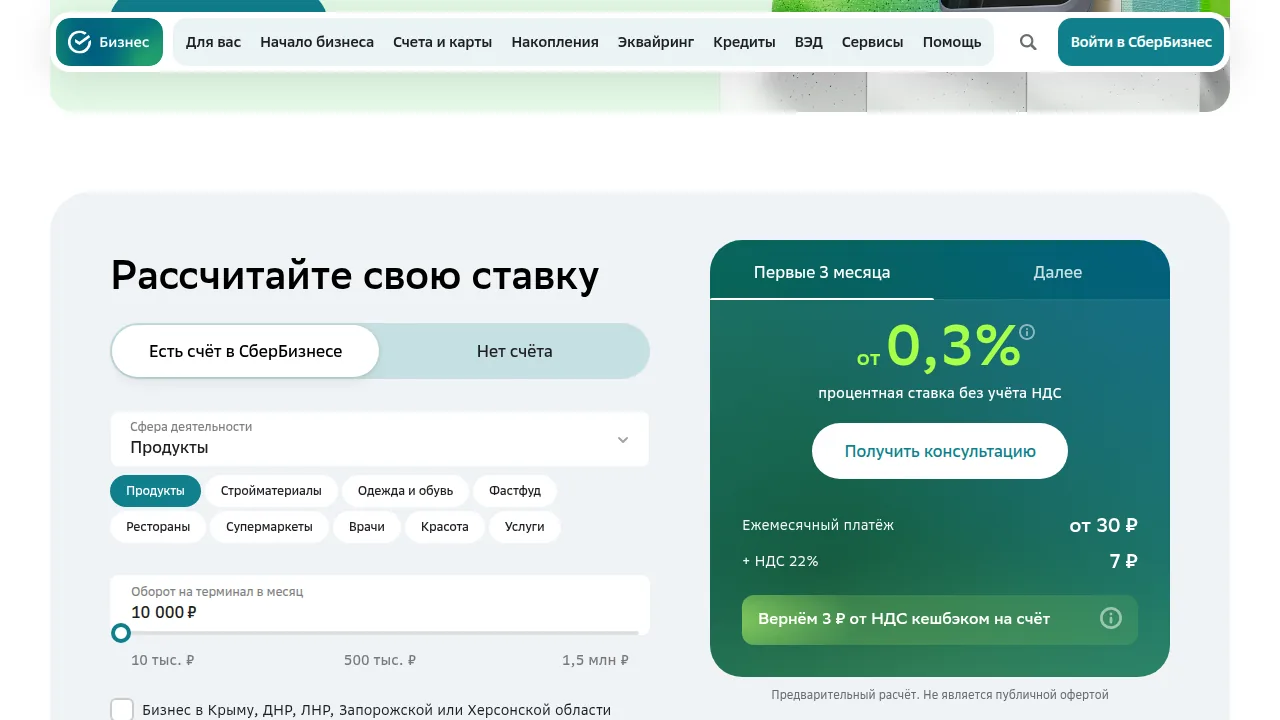
Task: Click the Sber Бизнес logo
Action: (x=109, y=42)
